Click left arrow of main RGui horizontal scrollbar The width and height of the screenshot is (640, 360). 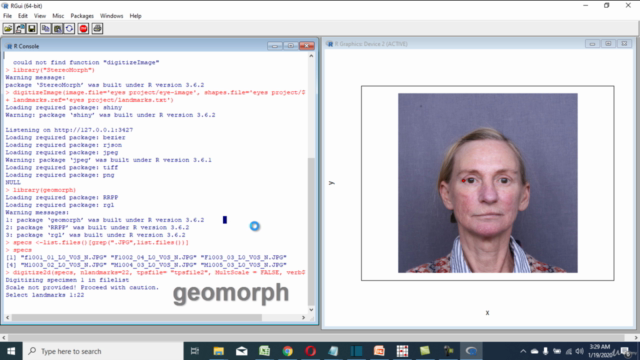pos(4,338)
